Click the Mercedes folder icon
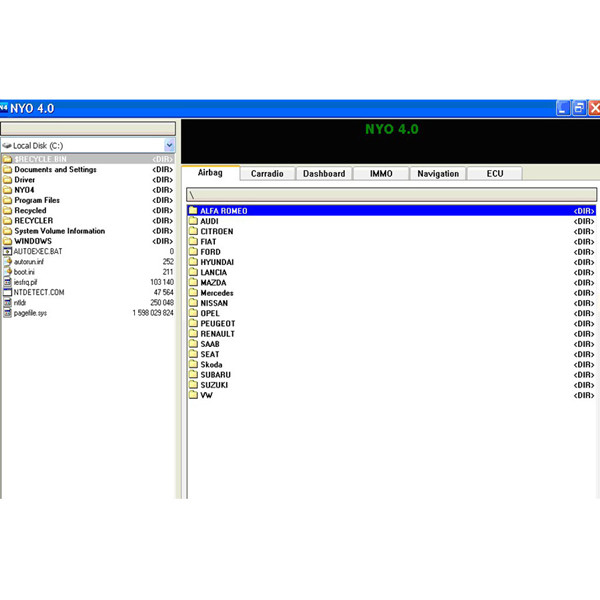The image size is (600, 600). (x=193, y=293)
